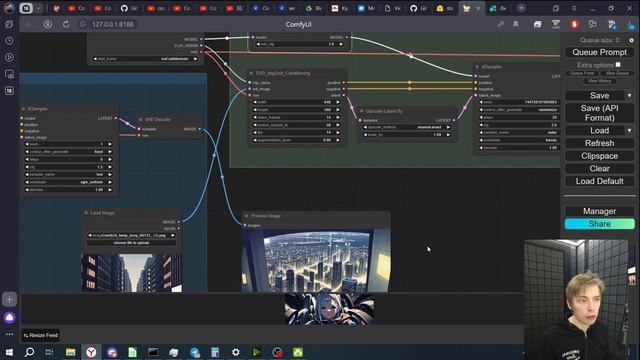Collapse the VAE Decode node via its dot
The image size is (640, 360).
(x=140, y=120)
